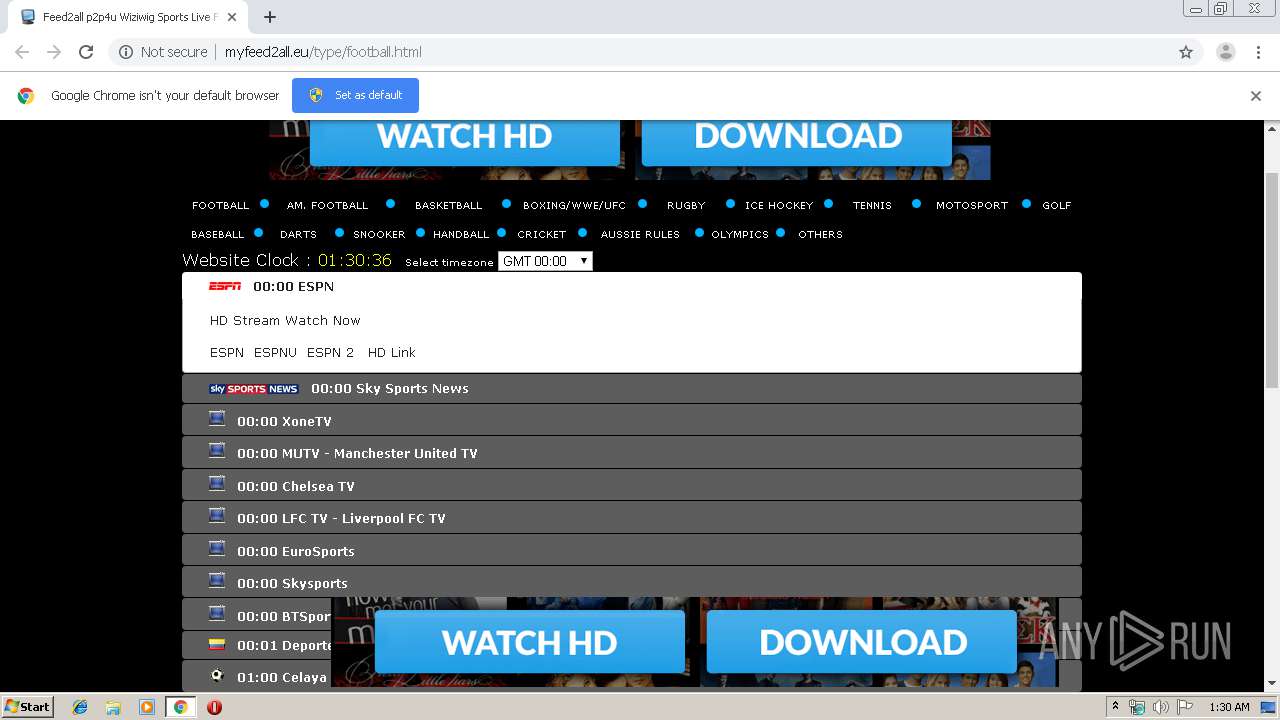Click the TV icon beside LFC TV

coord(217,516)
